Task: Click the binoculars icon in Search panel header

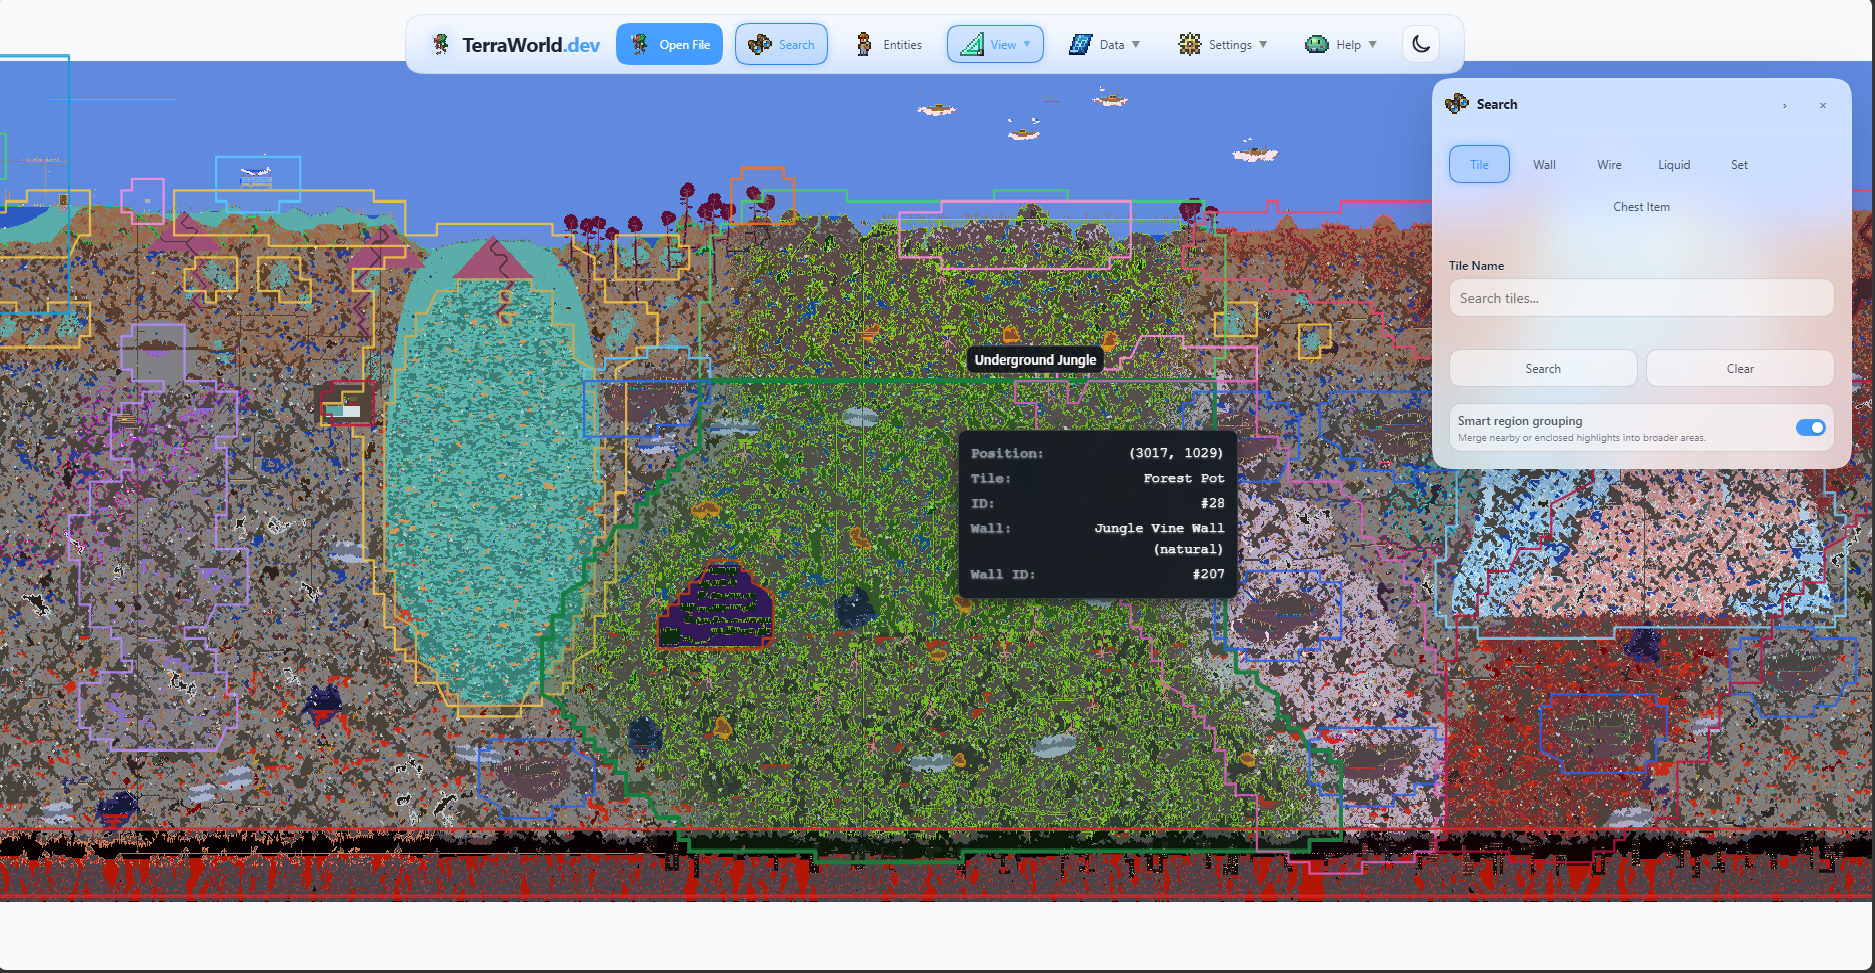Action: coord(1457,103)
